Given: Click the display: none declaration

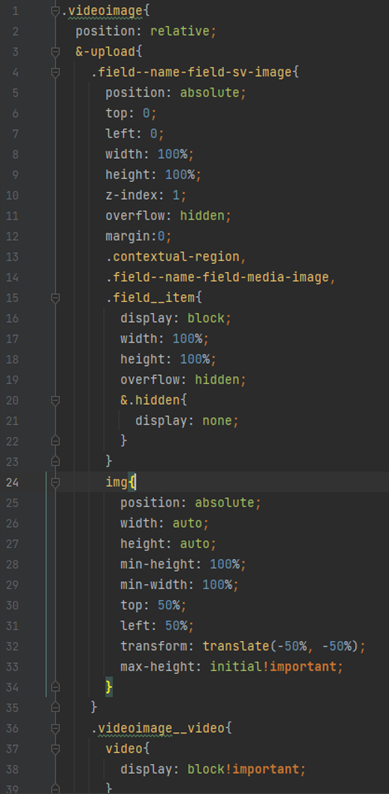Looking at the screenshot, I should coord(186,421).
